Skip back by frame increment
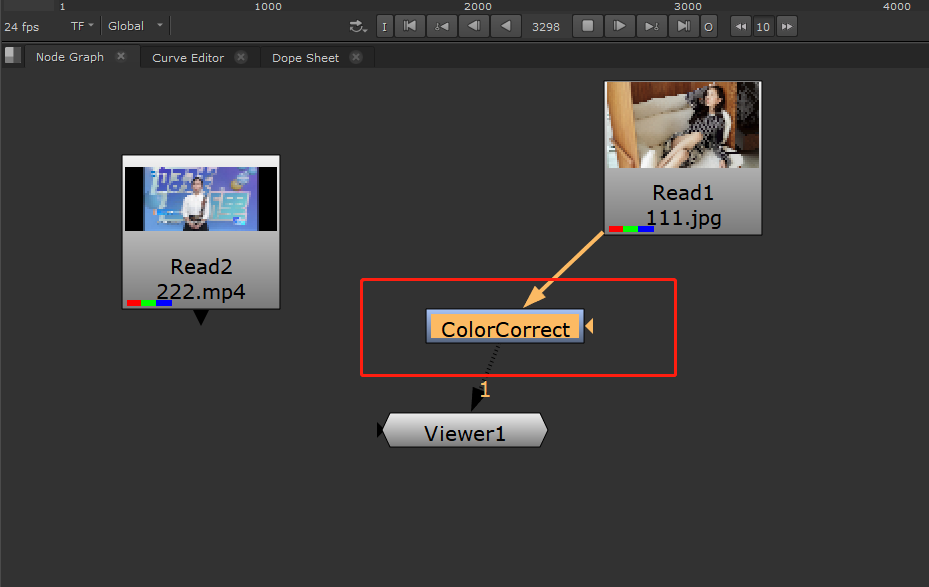The width and height of the screenshot is (929, 587). (740, 27)
